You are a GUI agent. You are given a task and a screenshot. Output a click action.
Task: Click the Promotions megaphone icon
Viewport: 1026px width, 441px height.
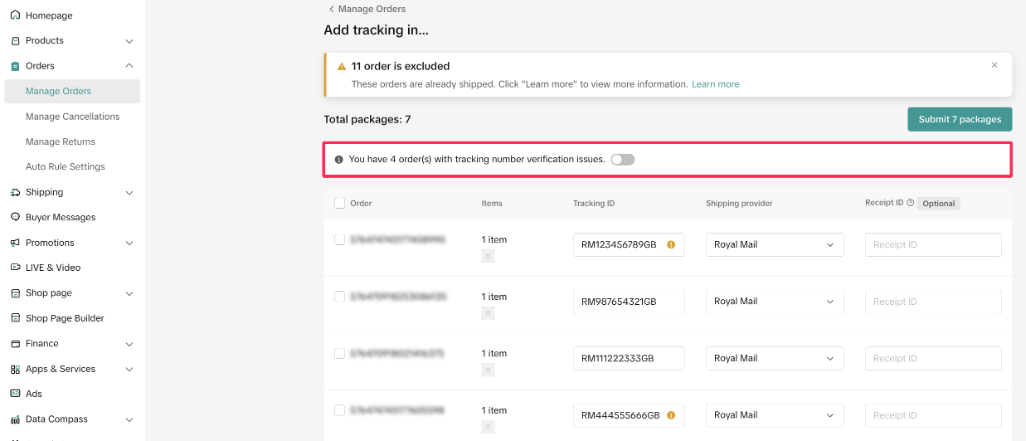coord(15,243)
